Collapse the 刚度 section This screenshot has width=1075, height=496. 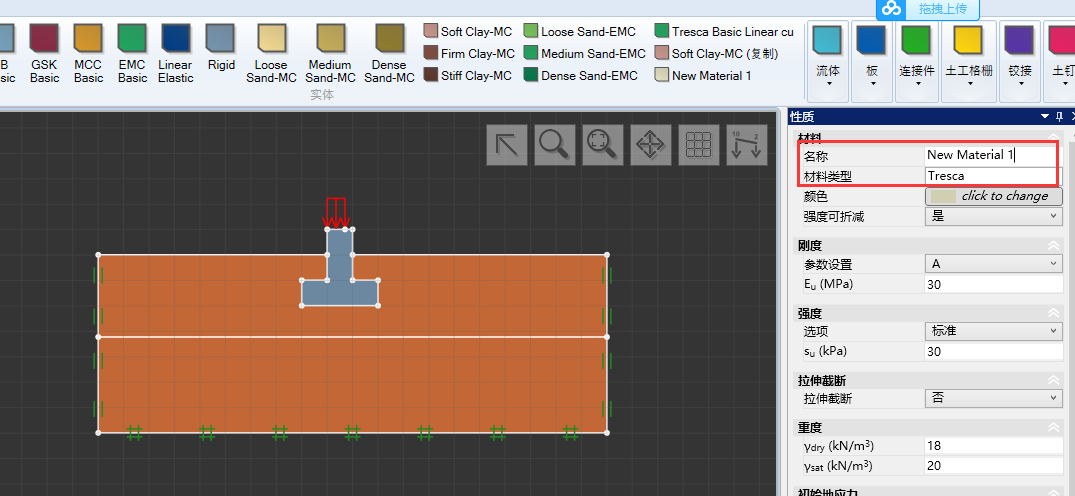coord(1054,246)
